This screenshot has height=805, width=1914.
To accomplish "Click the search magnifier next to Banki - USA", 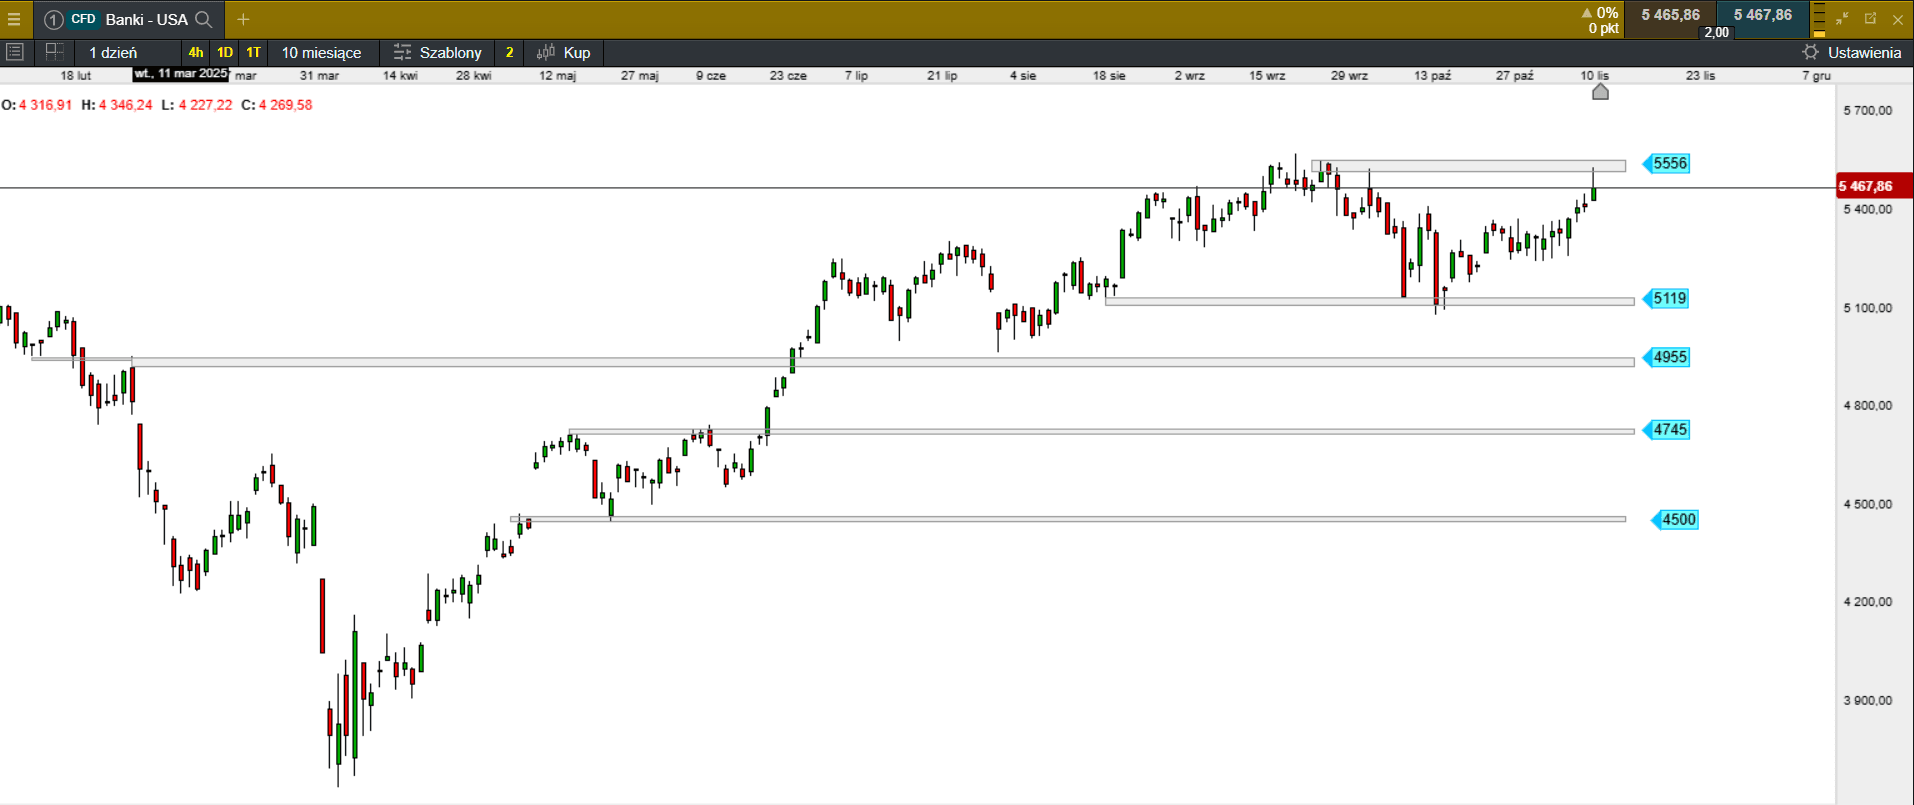I will coord(204,19).
